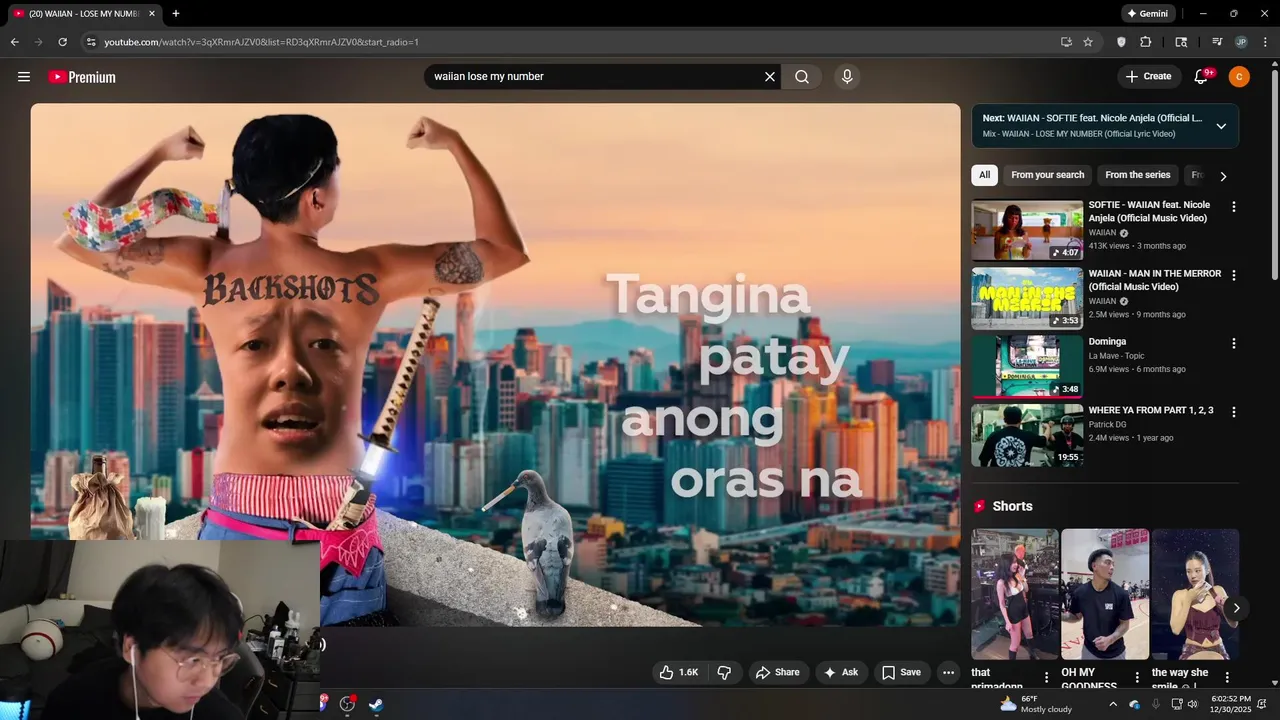Open 'that primadonn' short thumbnail

[x=1015, y=594]
